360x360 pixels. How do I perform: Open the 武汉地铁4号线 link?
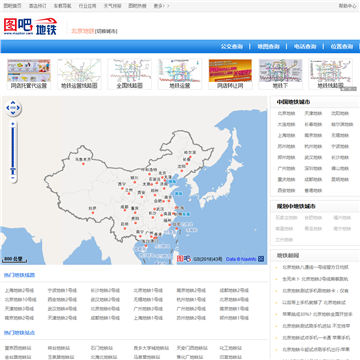(62, 309)
